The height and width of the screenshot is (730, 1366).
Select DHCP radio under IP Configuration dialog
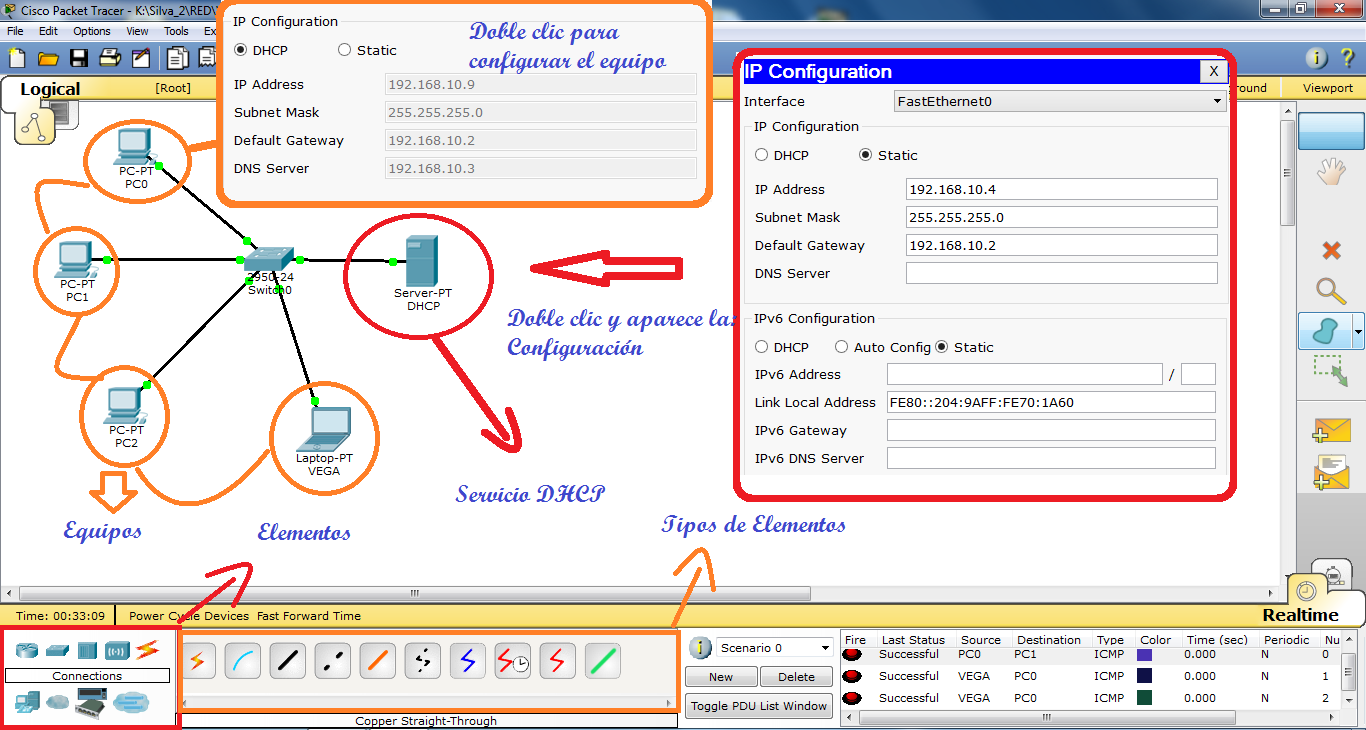click(x=762, y=155)
